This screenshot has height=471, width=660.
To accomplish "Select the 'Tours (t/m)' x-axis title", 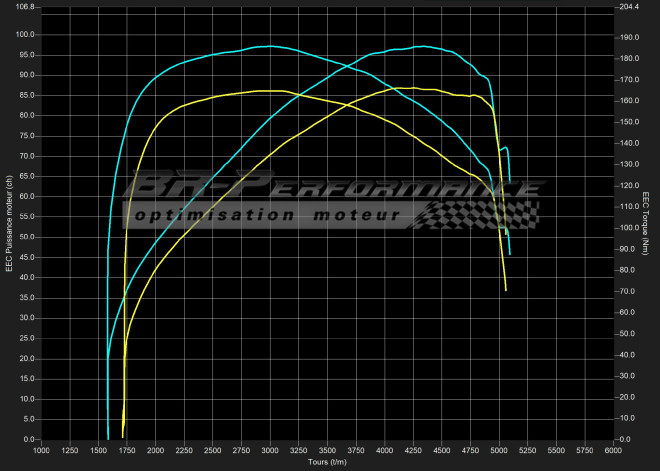I will coord(325,463).
